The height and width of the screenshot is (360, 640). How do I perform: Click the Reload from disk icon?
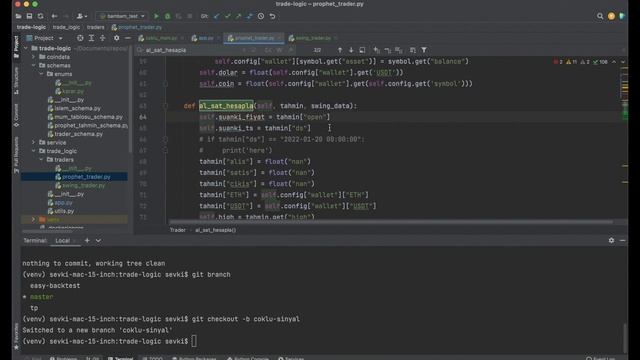click(x=40, y=16)
